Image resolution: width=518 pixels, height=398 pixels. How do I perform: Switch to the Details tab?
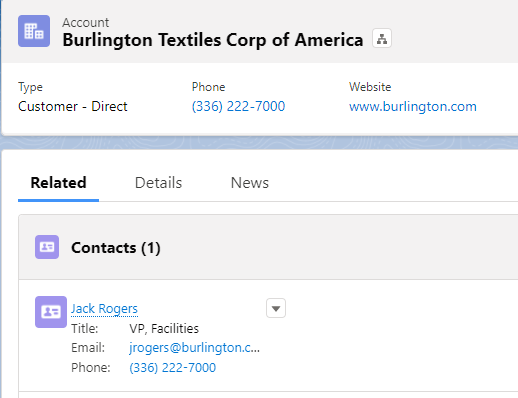[x=158, y=183]
